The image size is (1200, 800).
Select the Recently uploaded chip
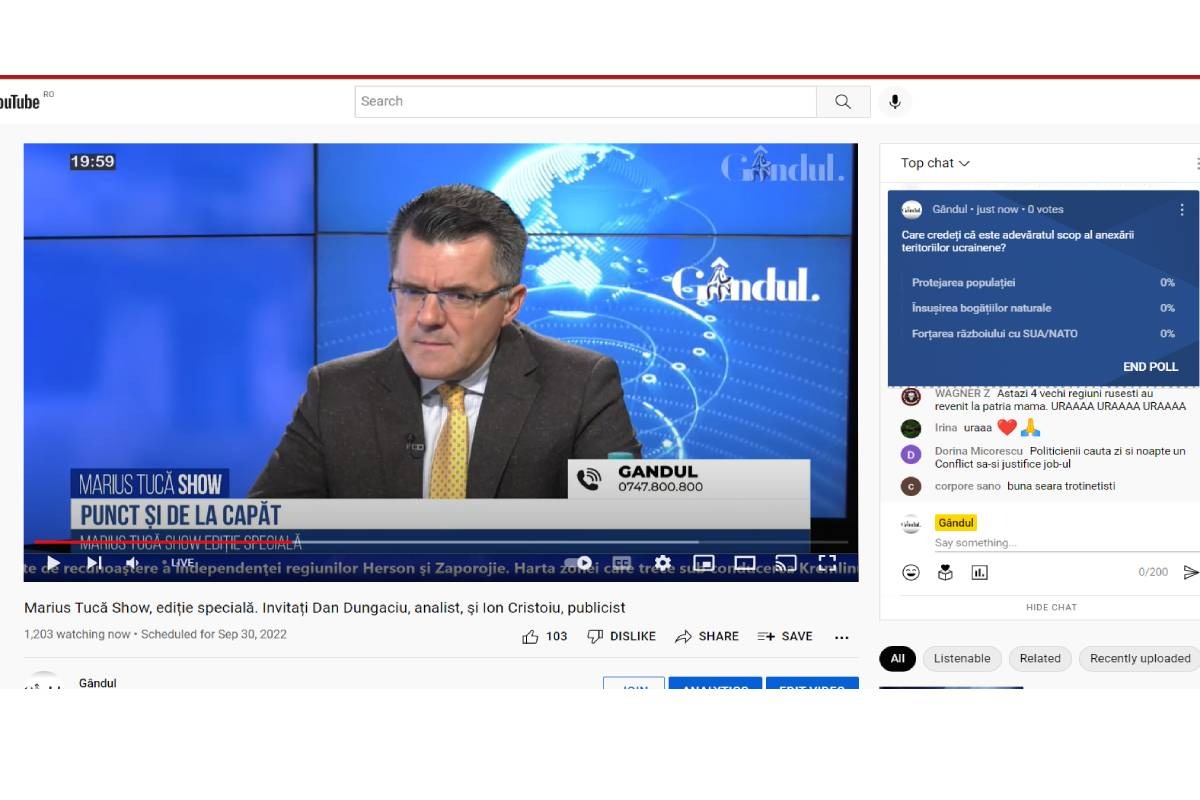point(1140,659)
